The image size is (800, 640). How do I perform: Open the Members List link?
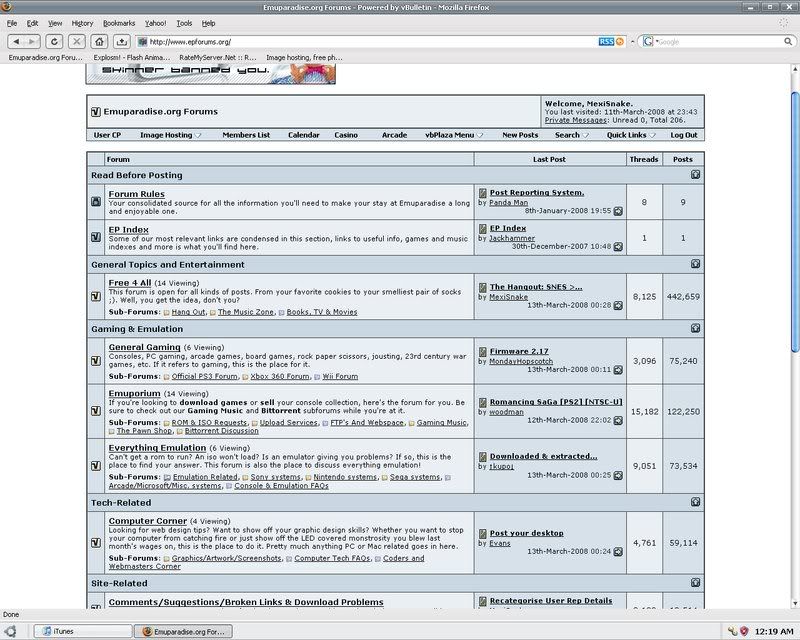point(246,135)
